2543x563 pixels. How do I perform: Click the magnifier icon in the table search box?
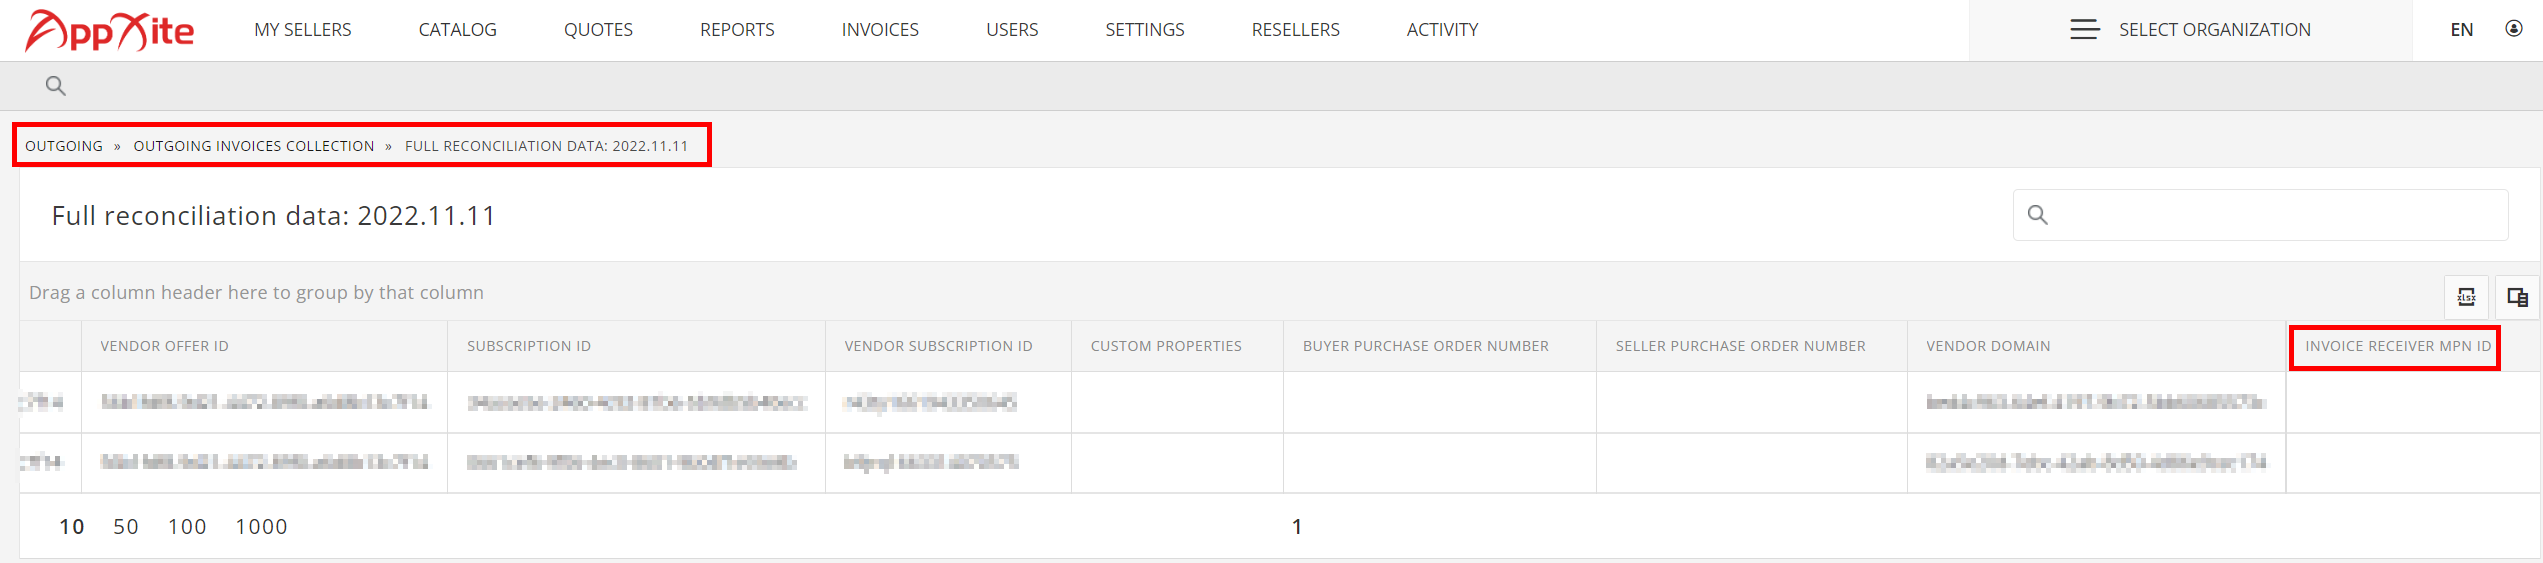[x=2037, y=215]
